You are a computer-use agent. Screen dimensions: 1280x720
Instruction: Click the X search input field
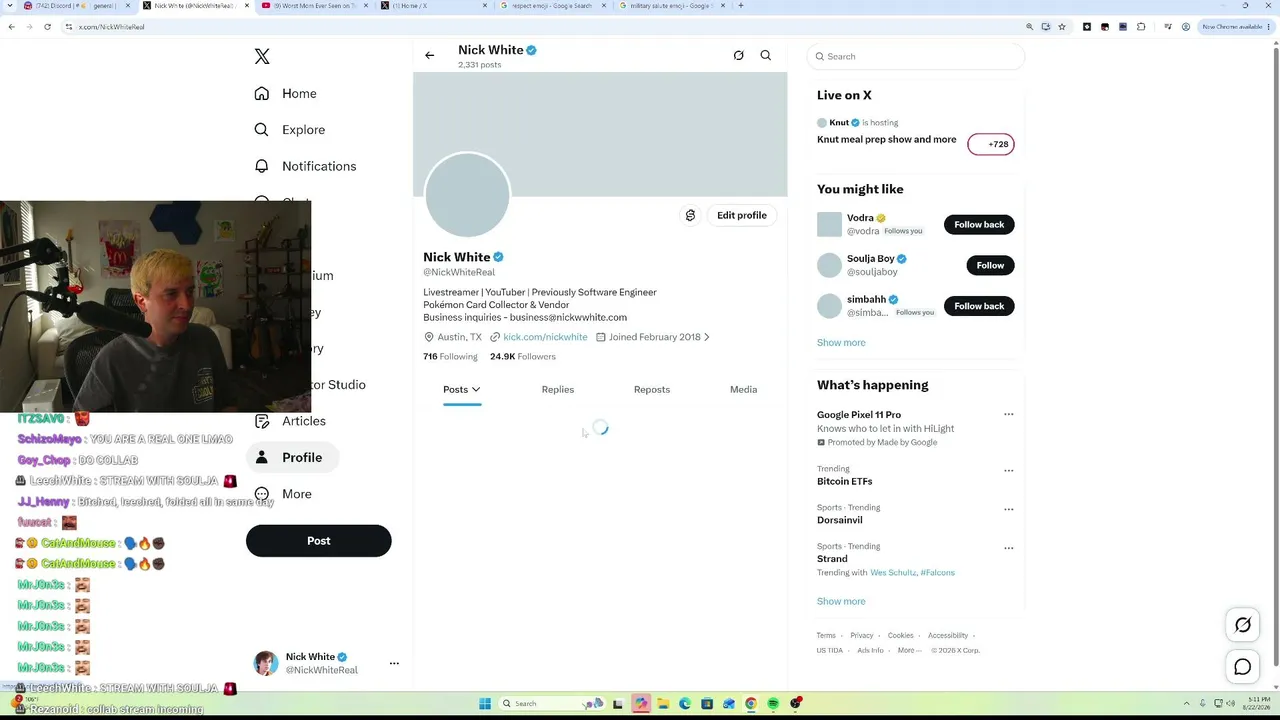[x=916, y=57]
